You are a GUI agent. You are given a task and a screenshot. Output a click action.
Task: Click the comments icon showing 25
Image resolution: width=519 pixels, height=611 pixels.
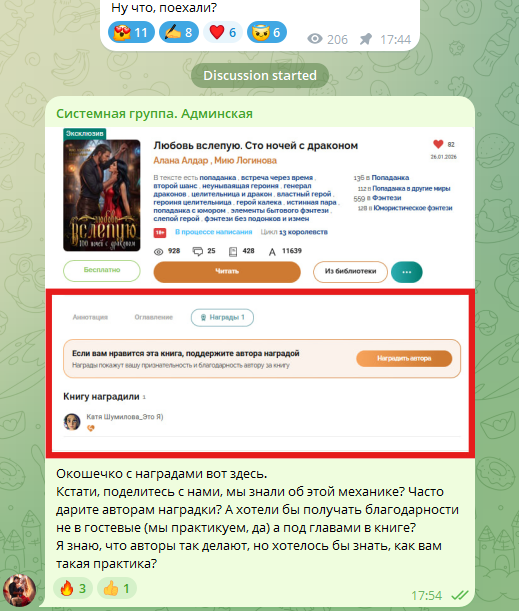pyautogui.click(x=198, y=251)
